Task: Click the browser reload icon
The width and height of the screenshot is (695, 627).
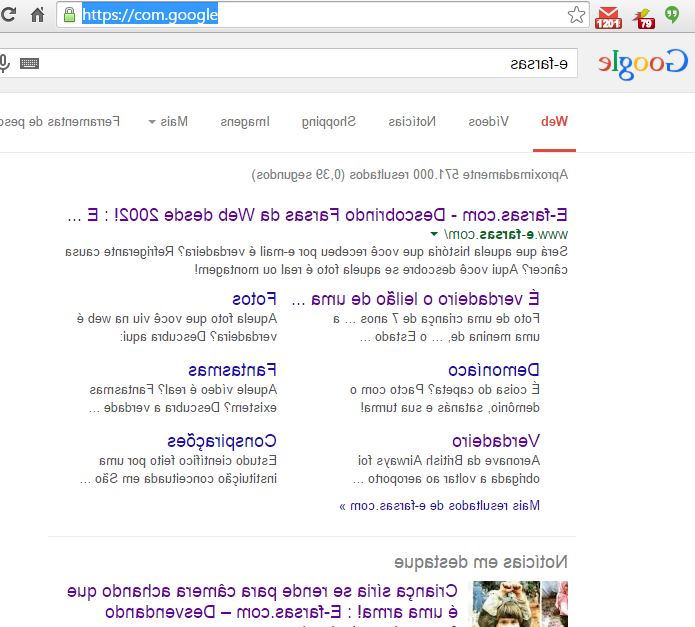Action: tap(8, 15)
